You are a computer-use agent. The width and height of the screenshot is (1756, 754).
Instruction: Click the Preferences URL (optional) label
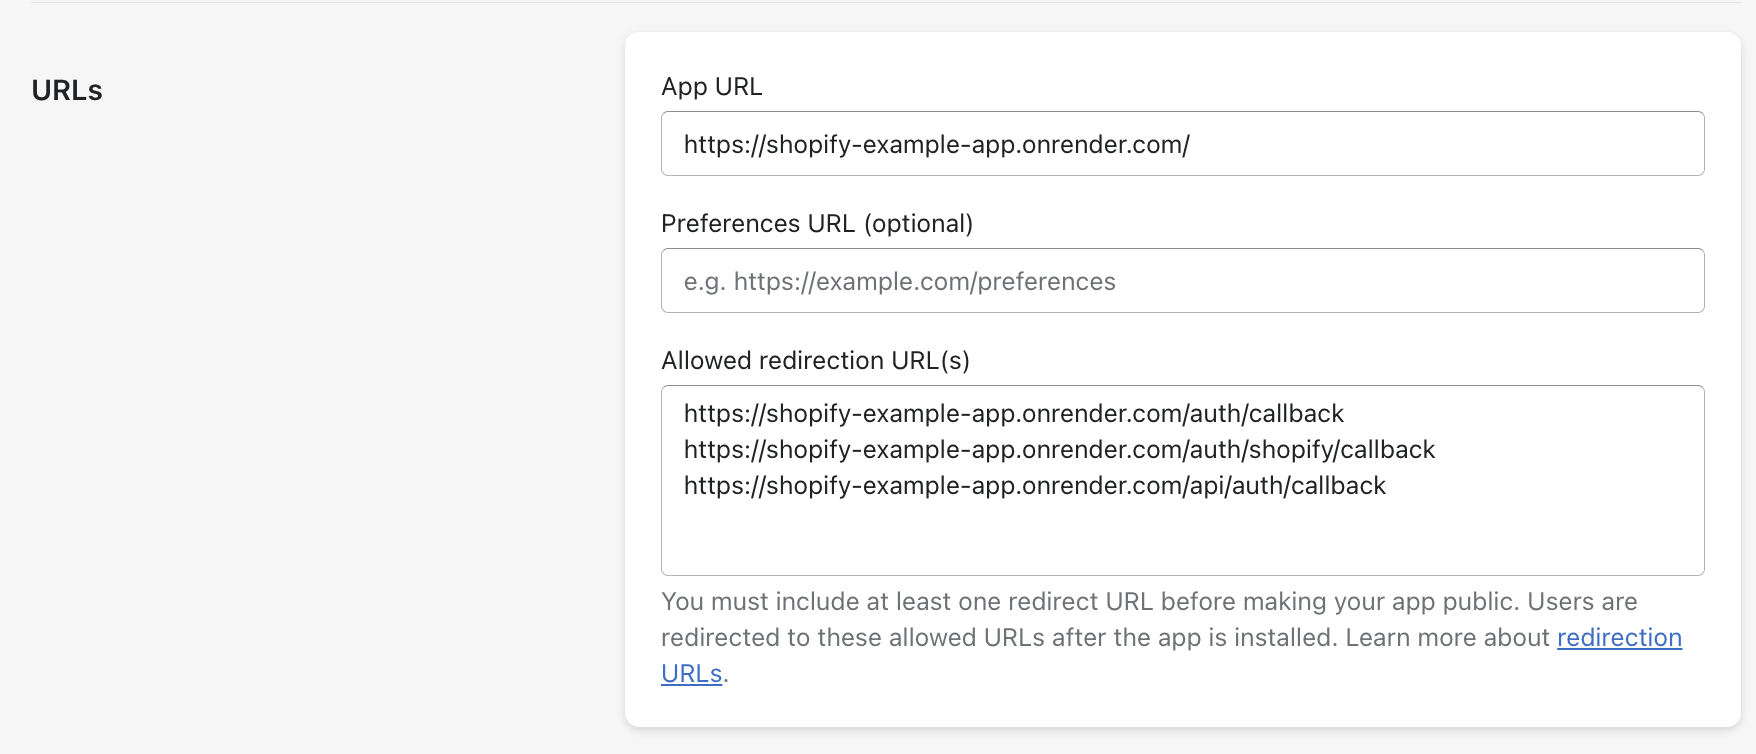coord(816,223)
